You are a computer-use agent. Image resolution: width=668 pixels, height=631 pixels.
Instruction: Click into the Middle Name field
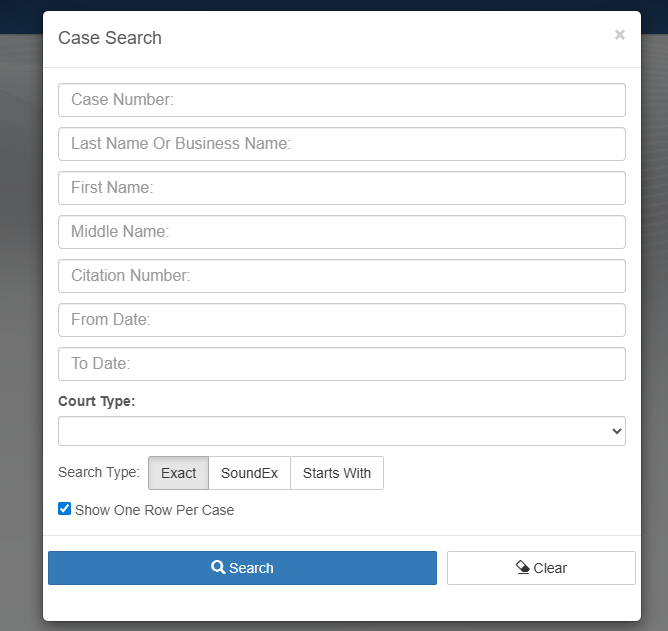341,232
